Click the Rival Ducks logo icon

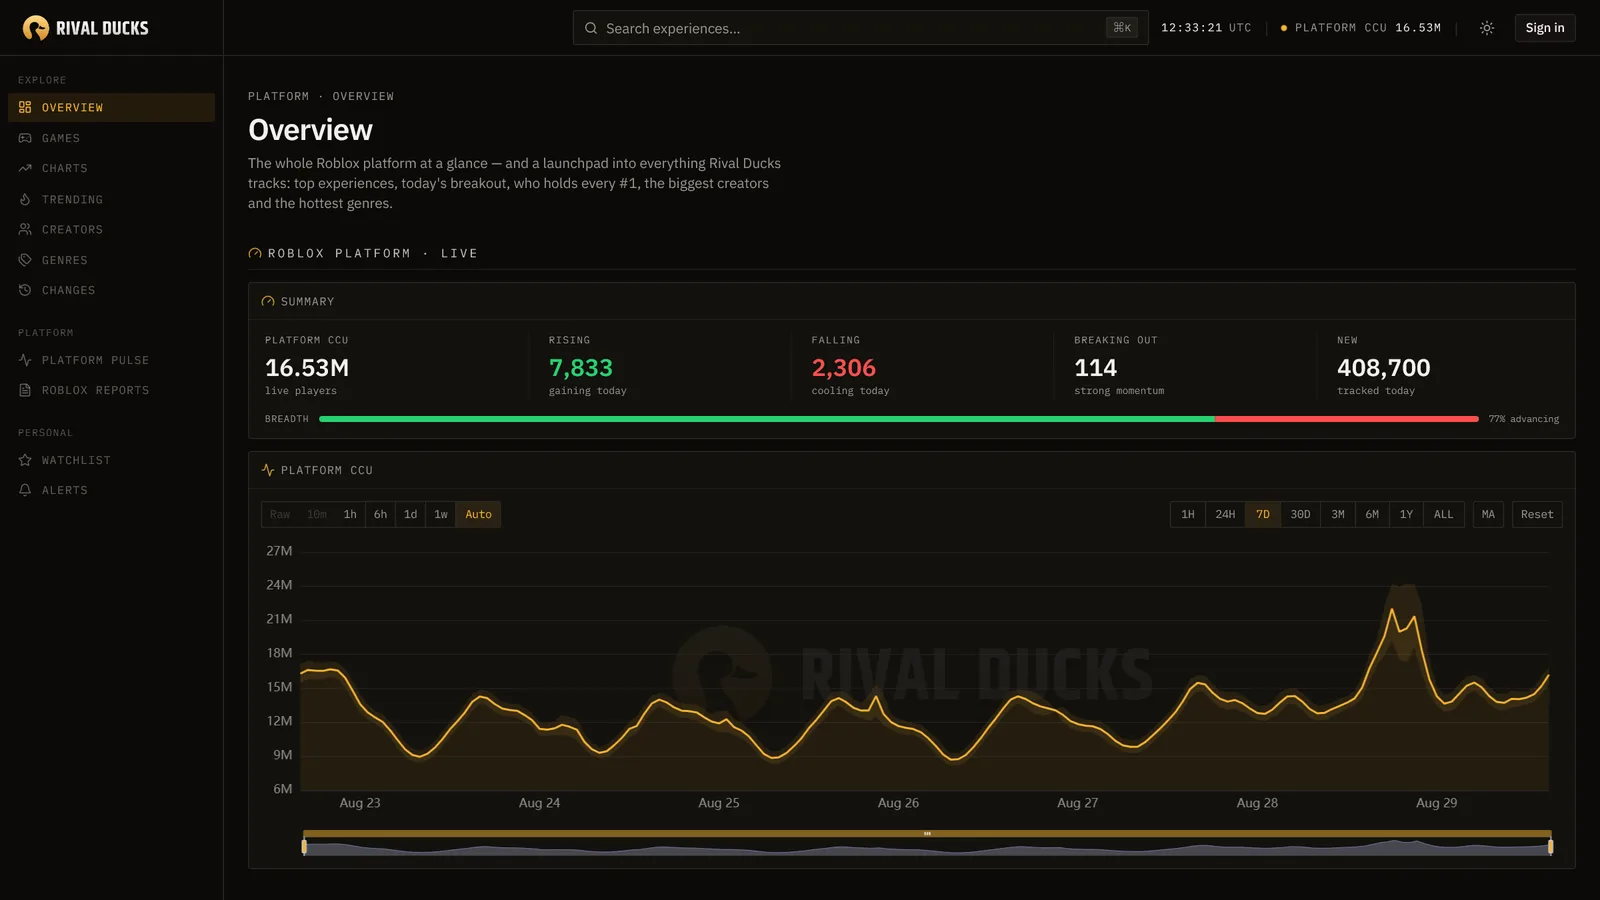[36, 28]
